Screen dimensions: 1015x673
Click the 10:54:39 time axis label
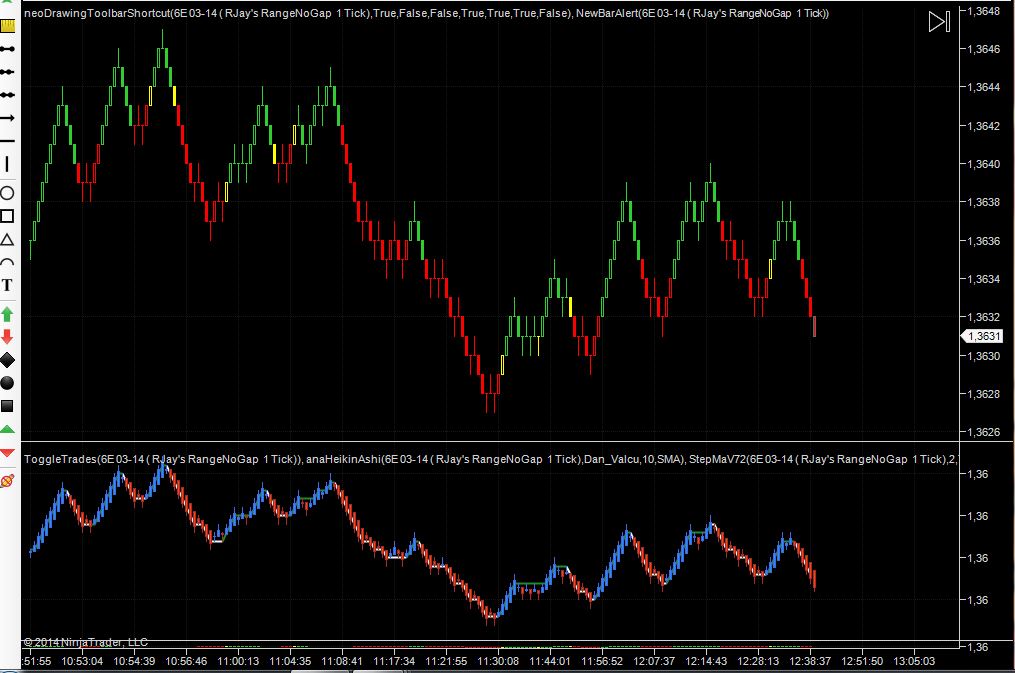pos(134,661)
